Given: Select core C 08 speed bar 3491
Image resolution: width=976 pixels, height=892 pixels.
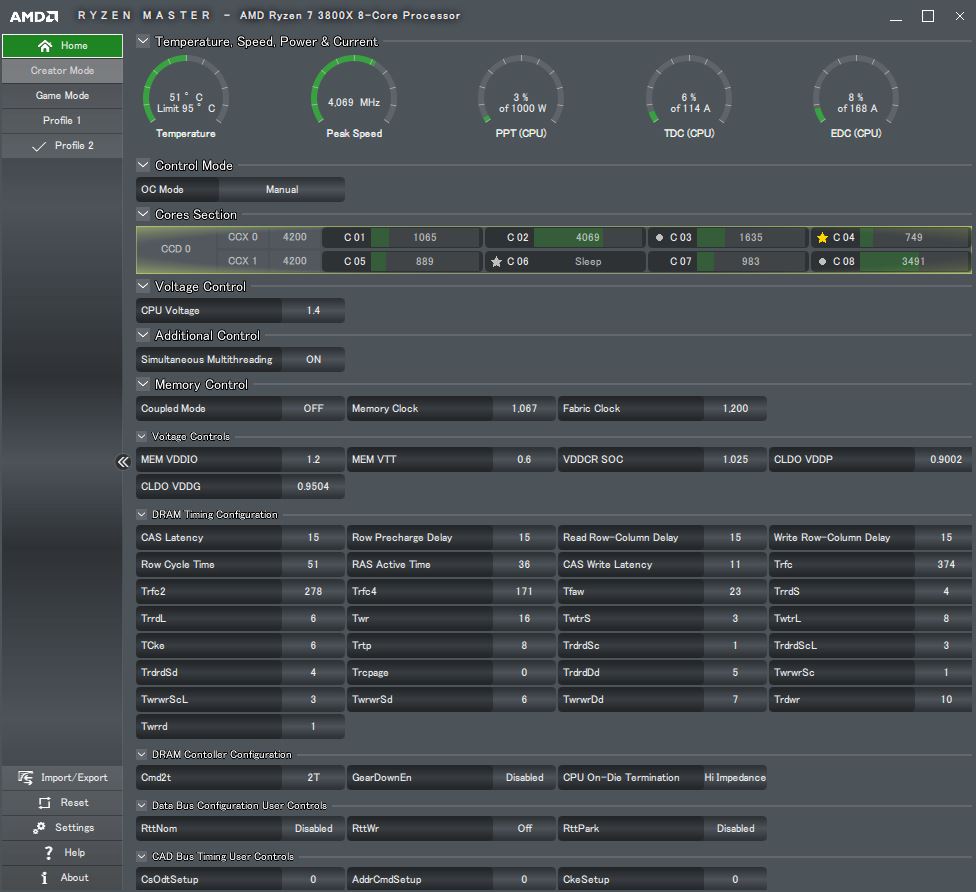Looking at the screenshot, I should click(x=913, y=261).
